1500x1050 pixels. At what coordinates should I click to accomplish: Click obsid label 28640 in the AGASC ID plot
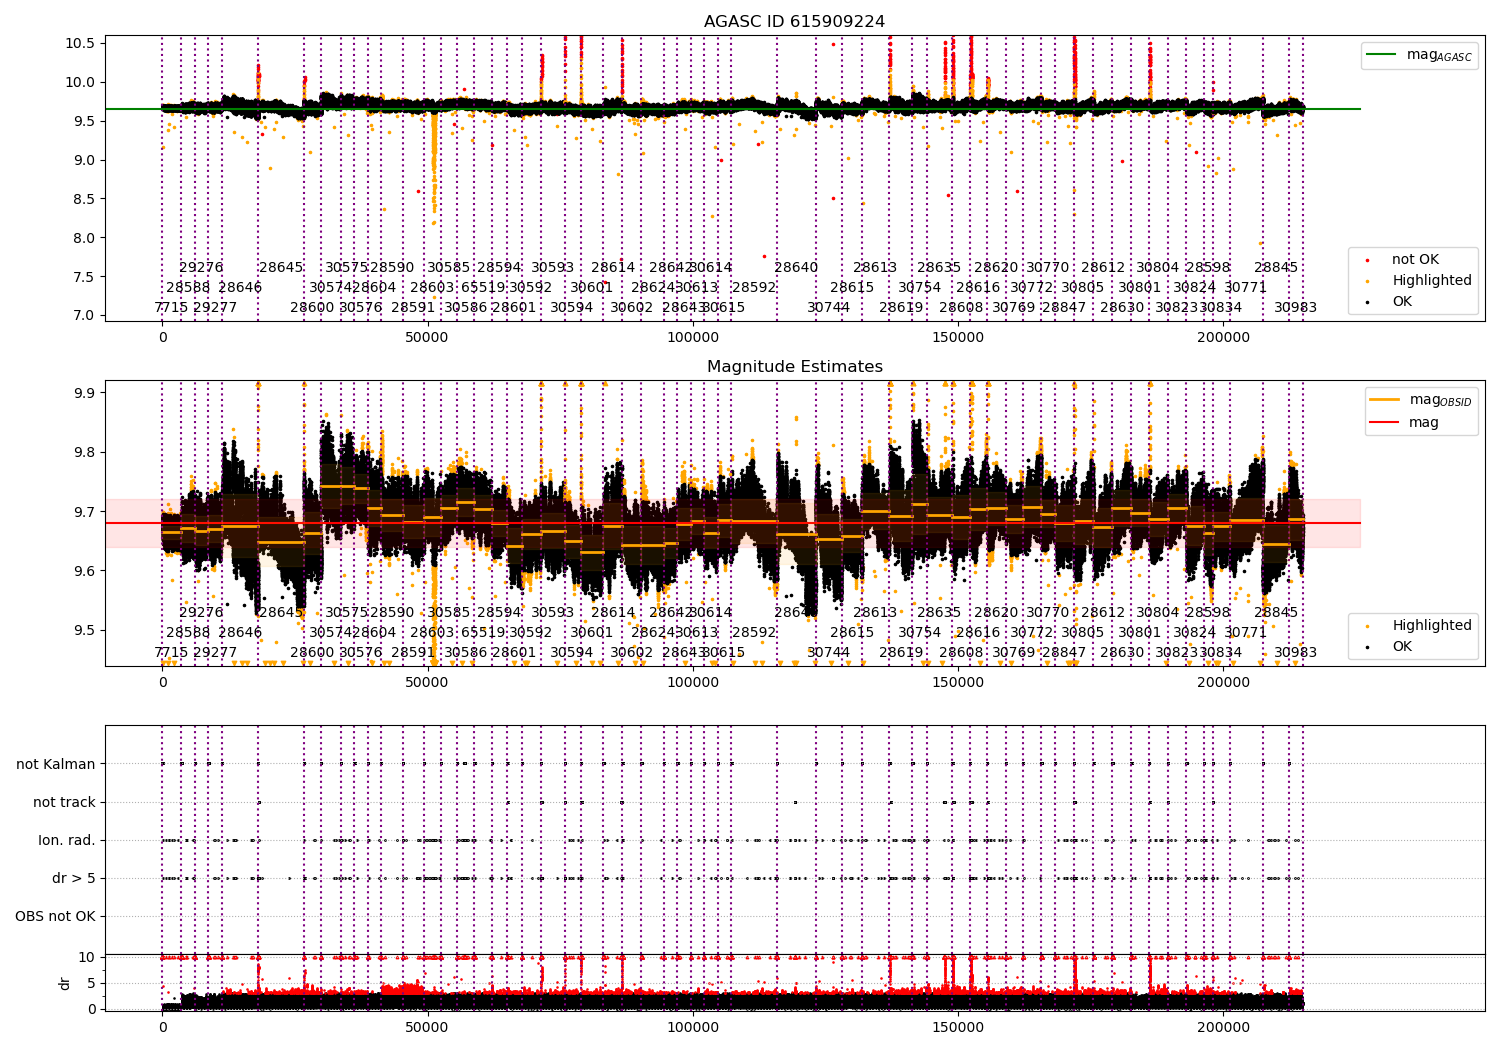pos(796,267)
